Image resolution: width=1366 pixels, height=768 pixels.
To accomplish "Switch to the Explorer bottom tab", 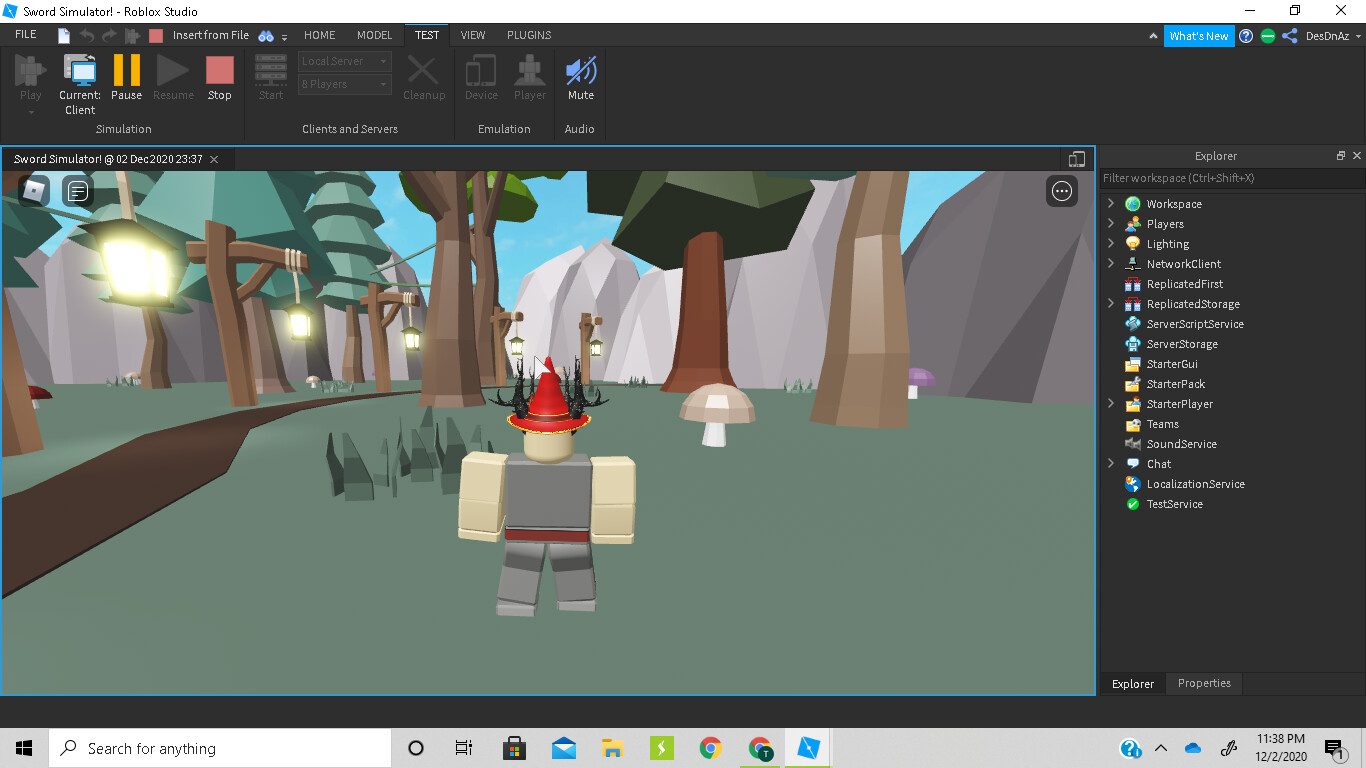I will [x=1133, y=684].
